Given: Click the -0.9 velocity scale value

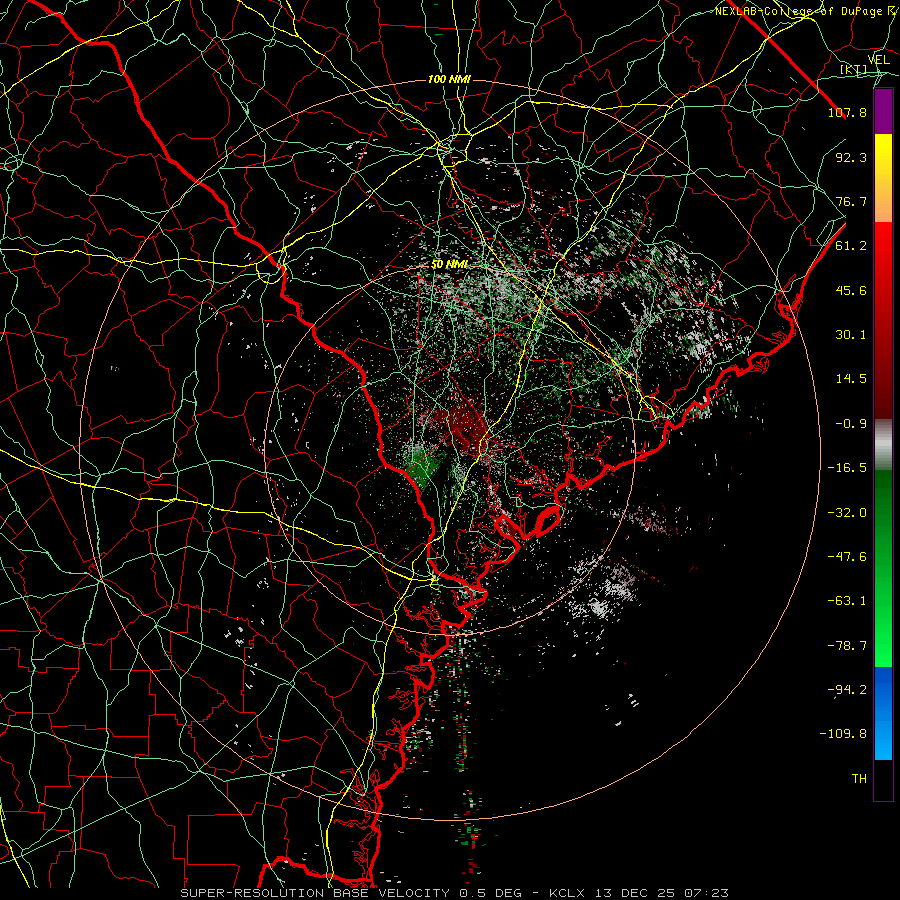Looking at the screenshot, I should pos(851,424).
